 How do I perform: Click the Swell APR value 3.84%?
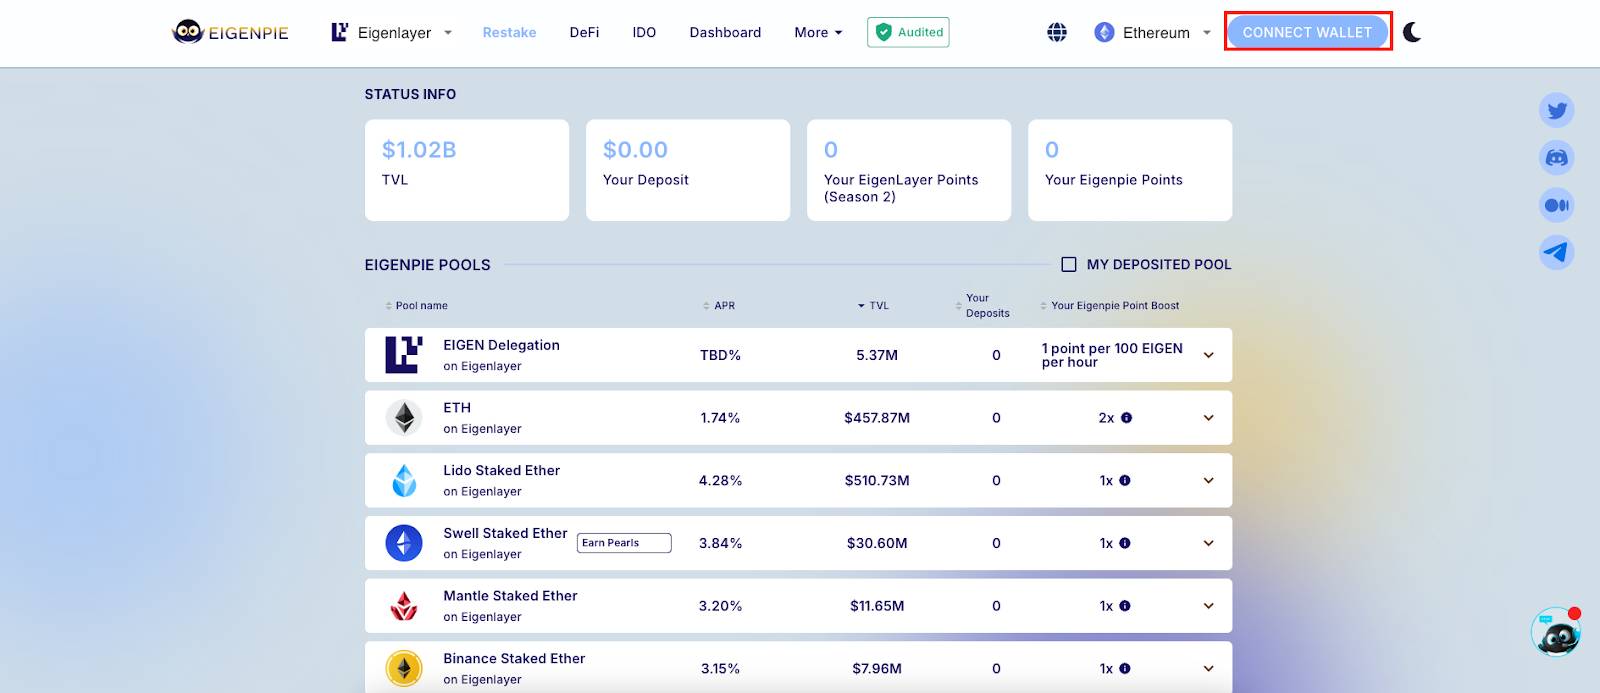pos(720,543)
